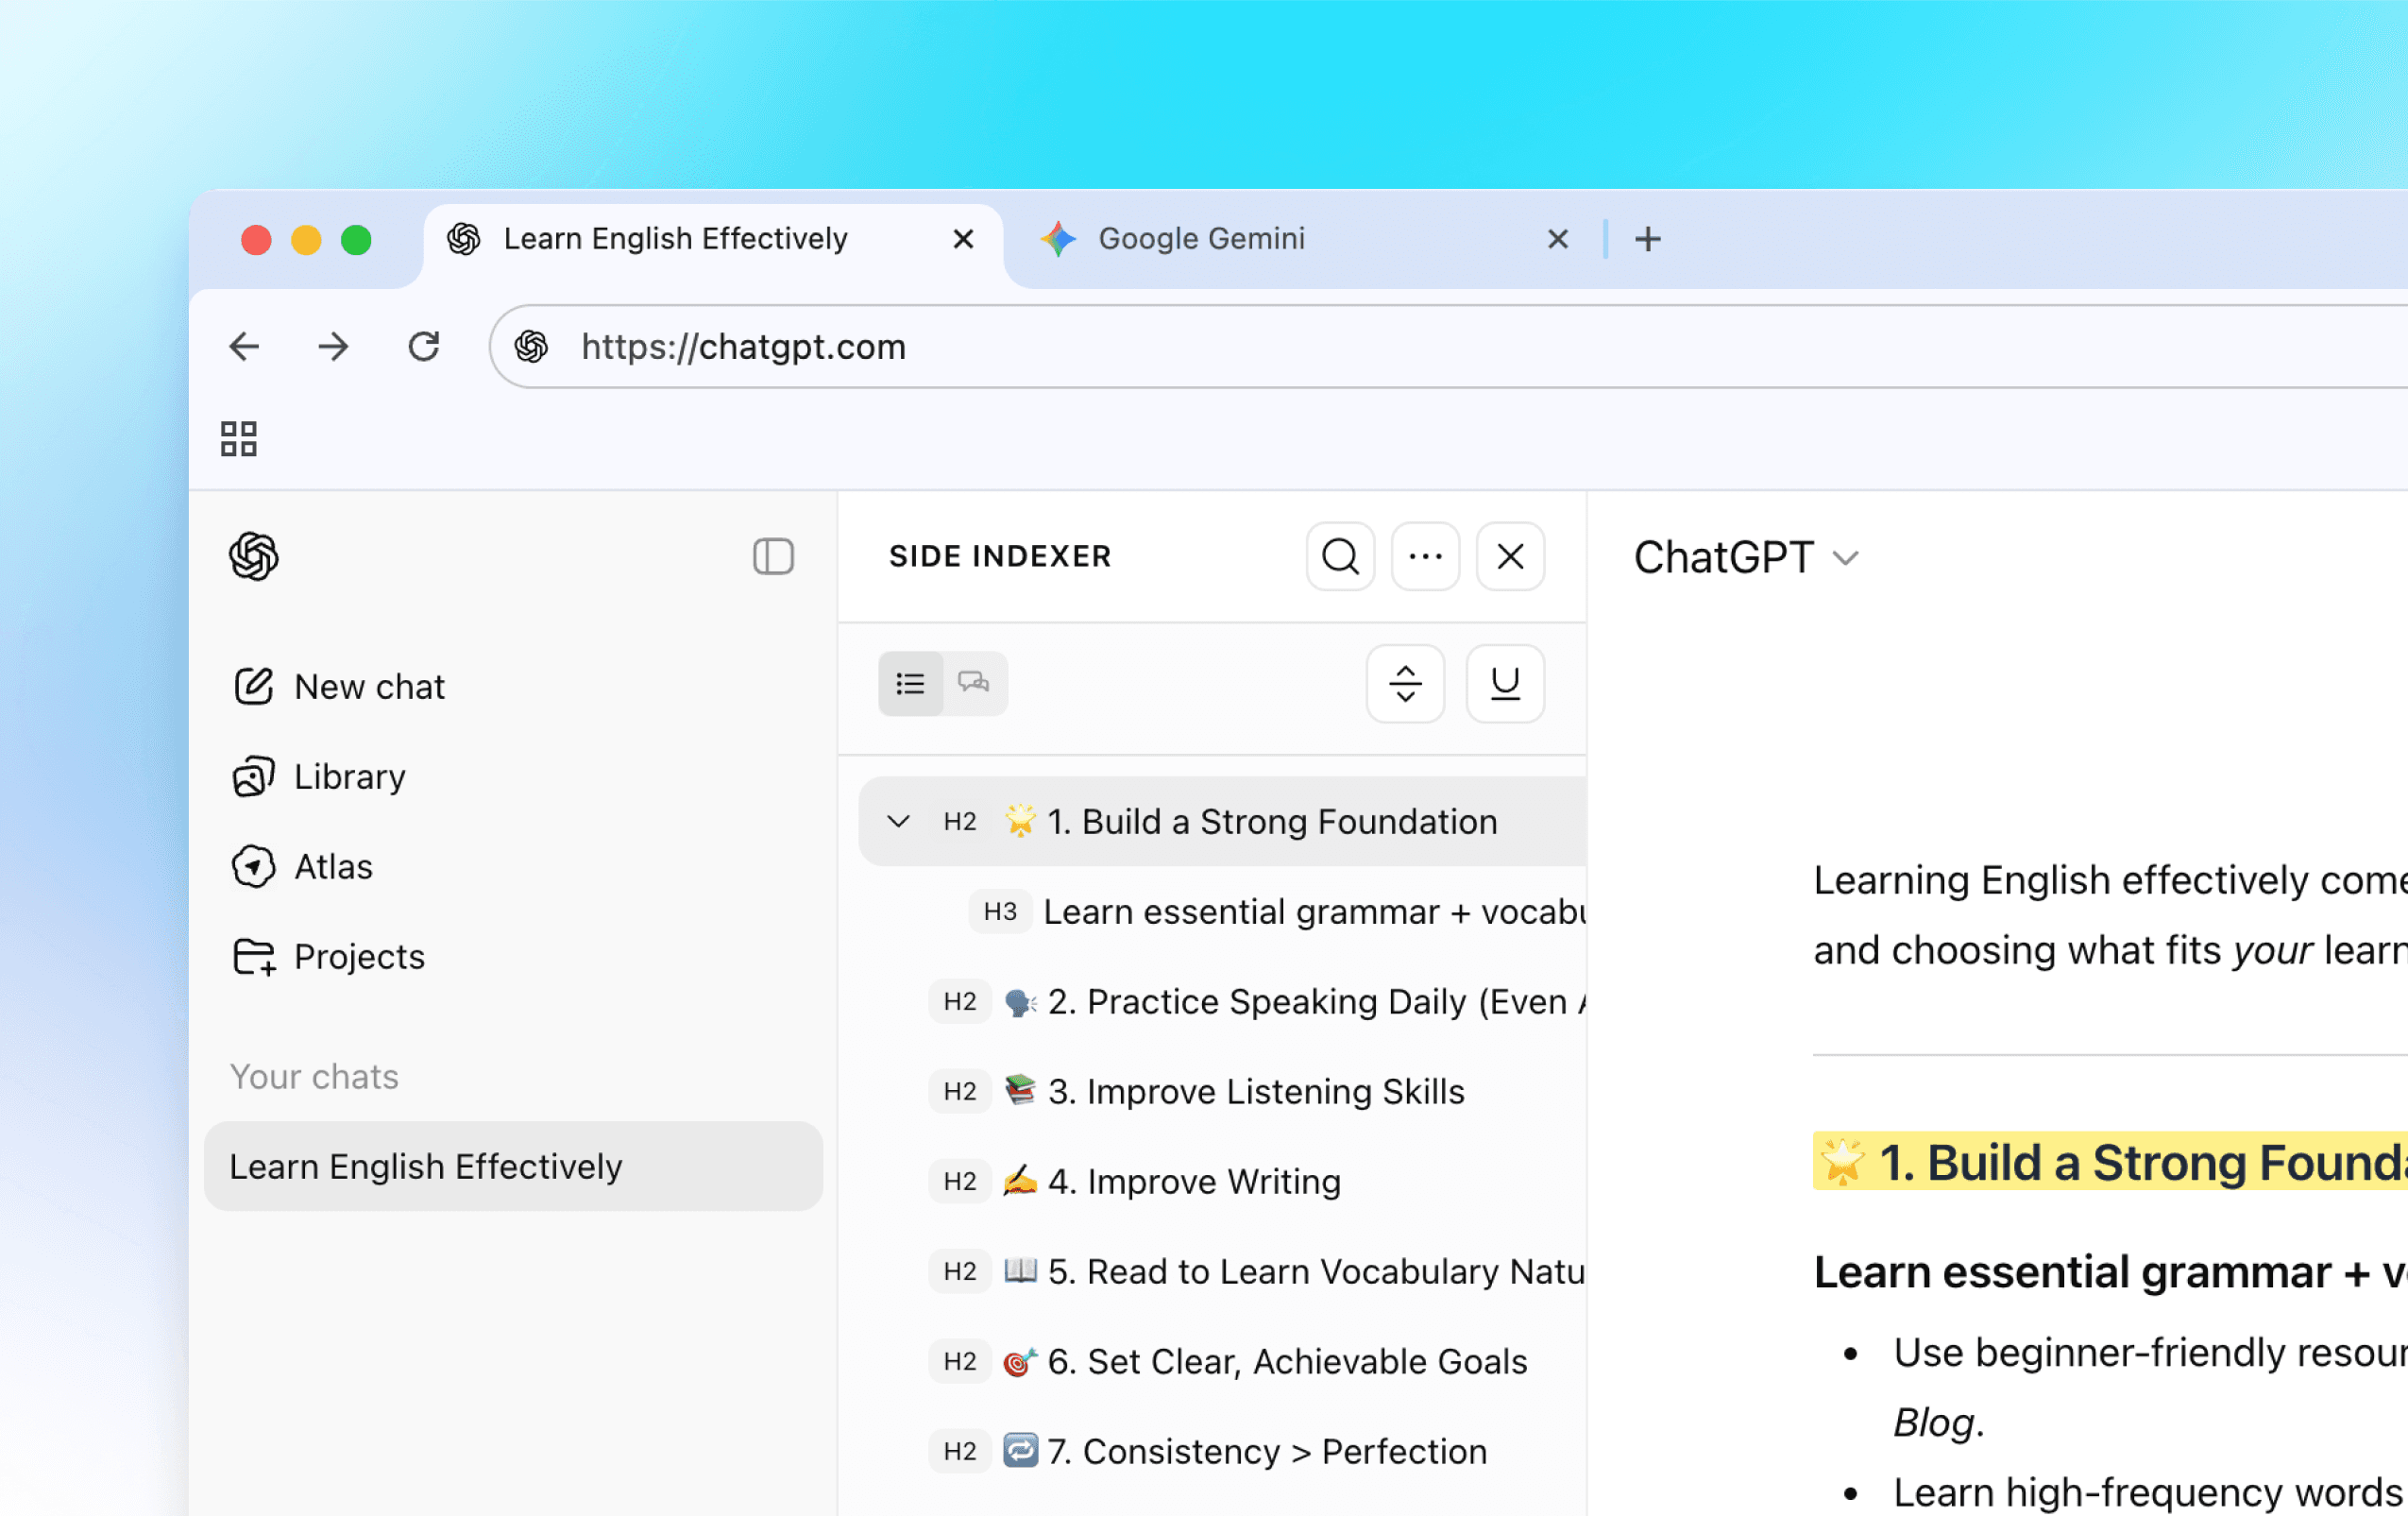
Task: Toggle the underline highlight option
Action: [1504, 684]
